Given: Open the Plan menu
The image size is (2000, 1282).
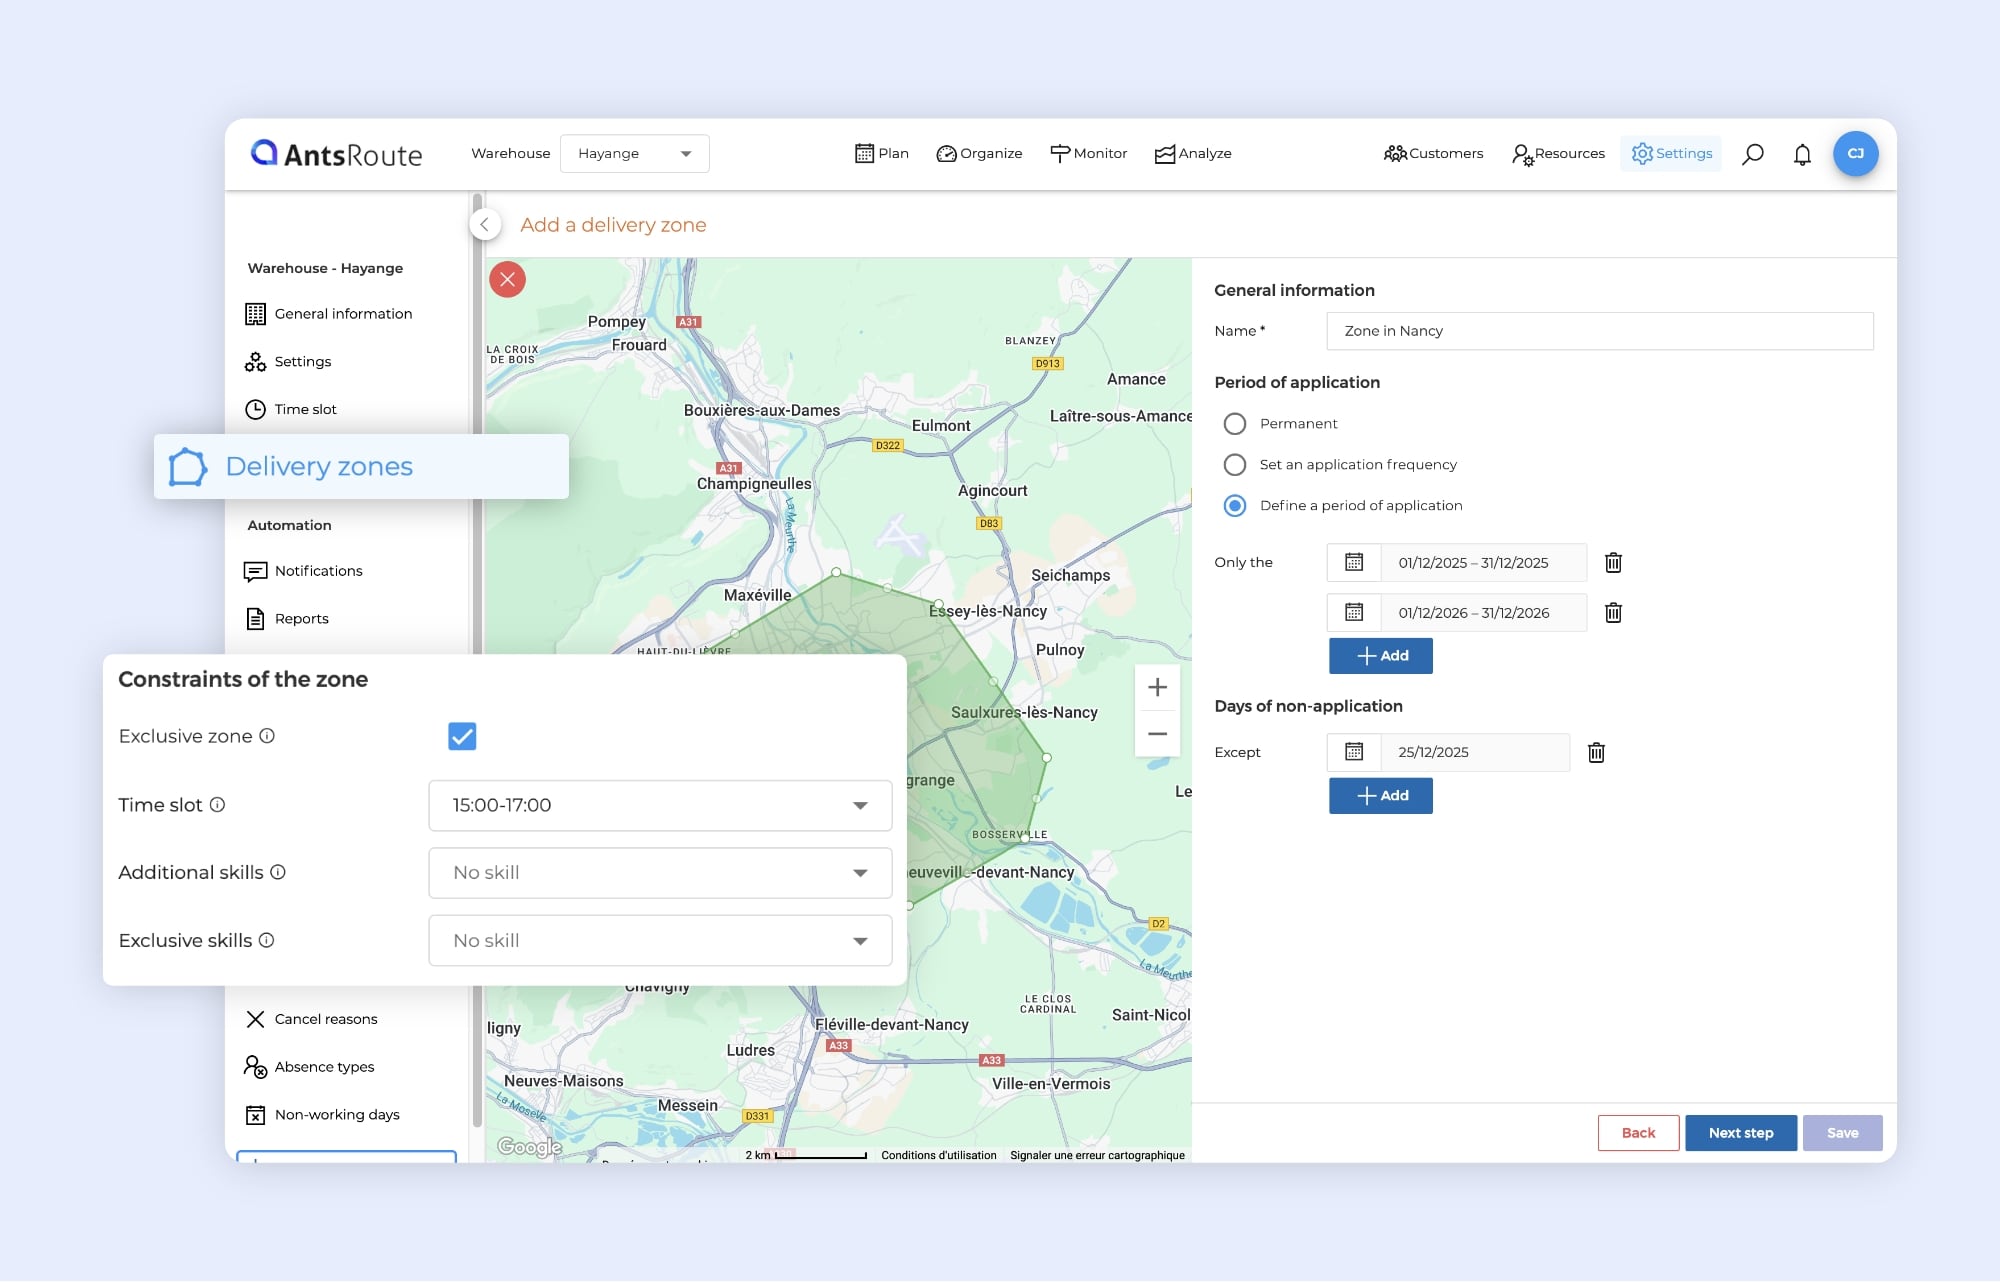Looking at the screenshot, I should tap(882, 154).
